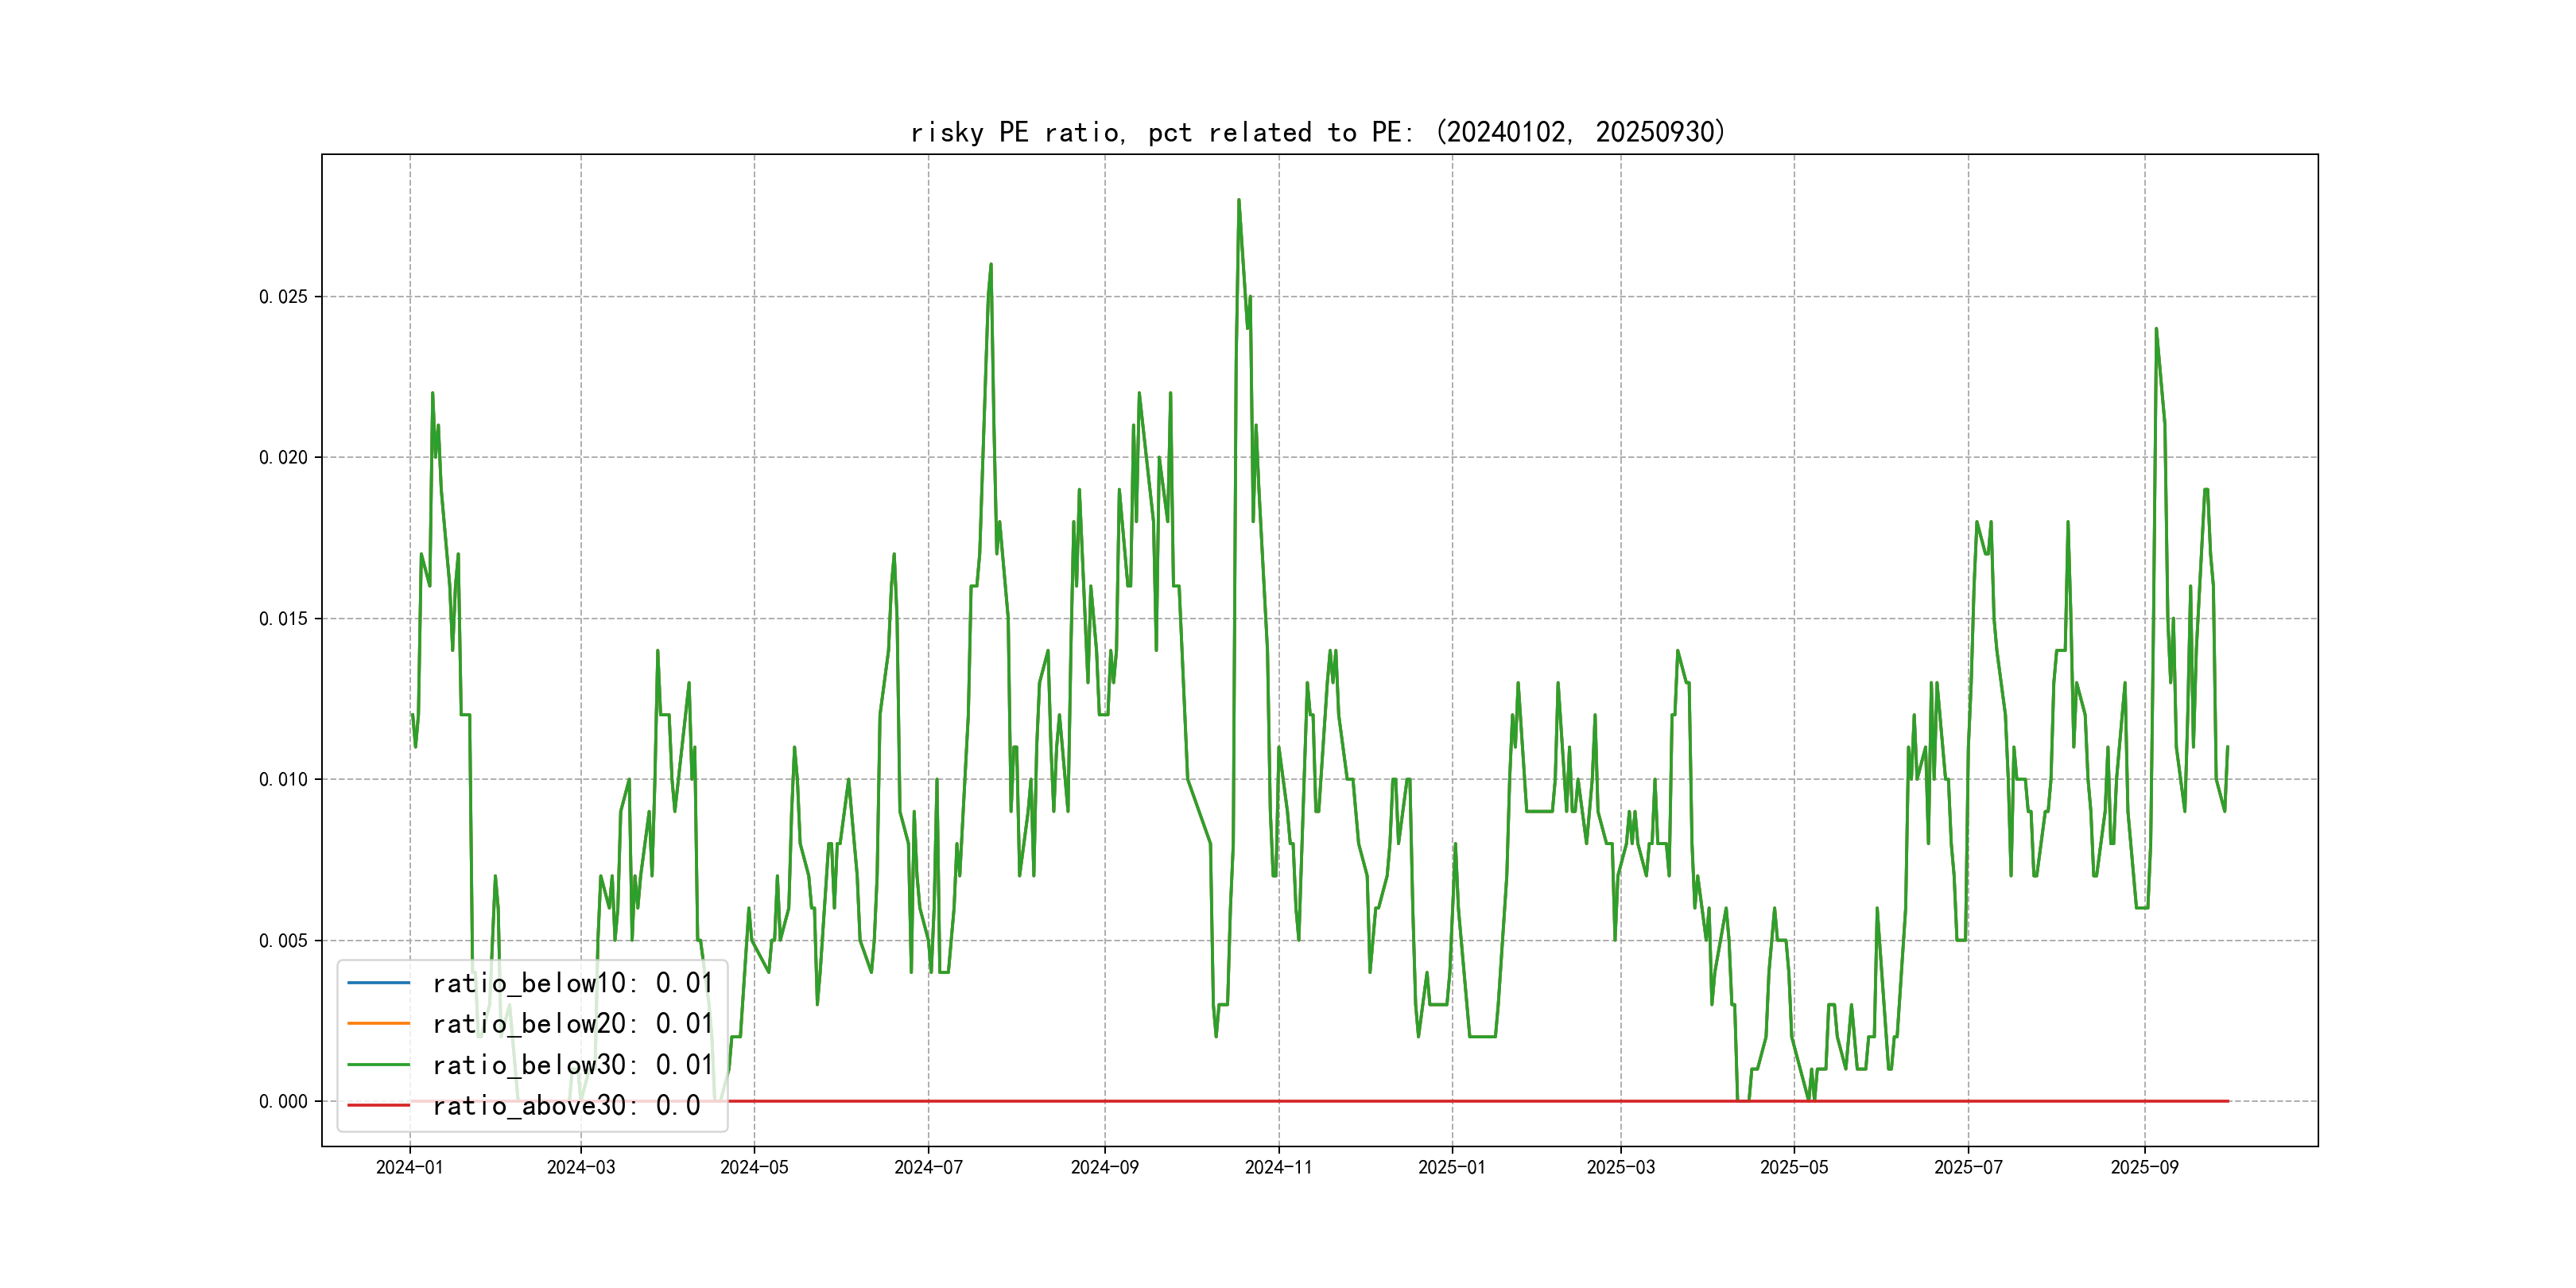Viewport: 2576px width, 1288px height.
Task: Click the 2024-11 x-axis tick label
Action: [x=1278, y=1167]
